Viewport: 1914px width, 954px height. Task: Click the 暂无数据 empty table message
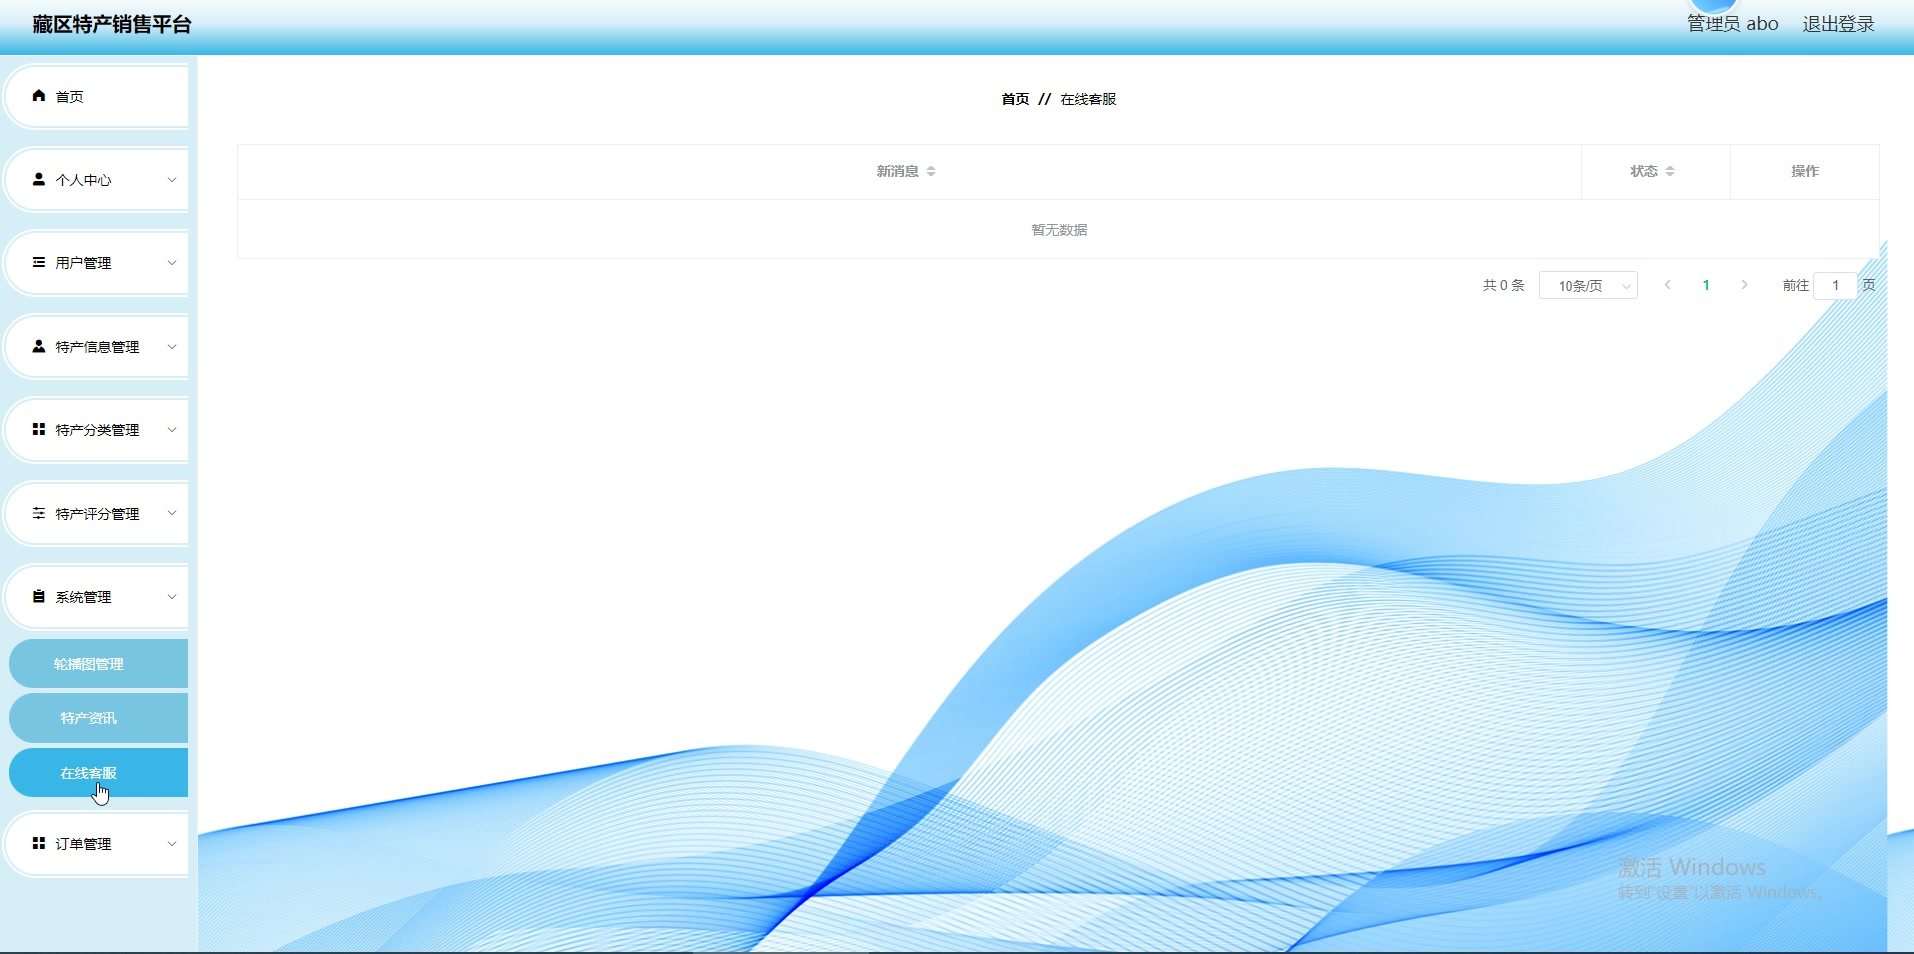pyautogui.click(x=1059, y=230)
